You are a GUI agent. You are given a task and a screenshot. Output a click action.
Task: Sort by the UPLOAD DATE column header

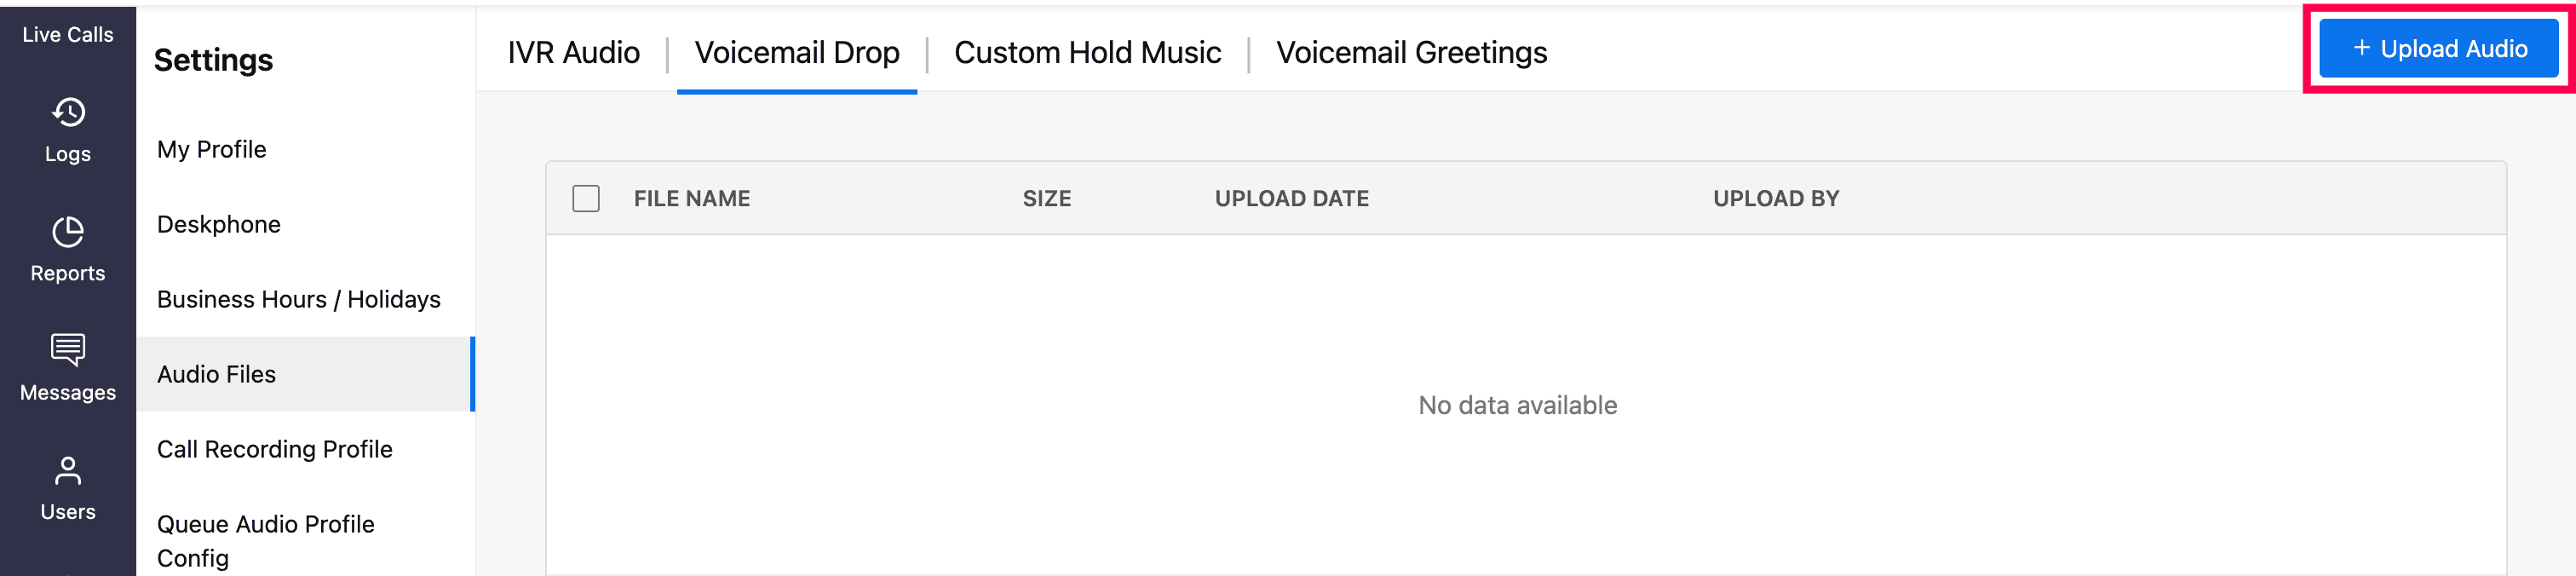coord(1291,198)
